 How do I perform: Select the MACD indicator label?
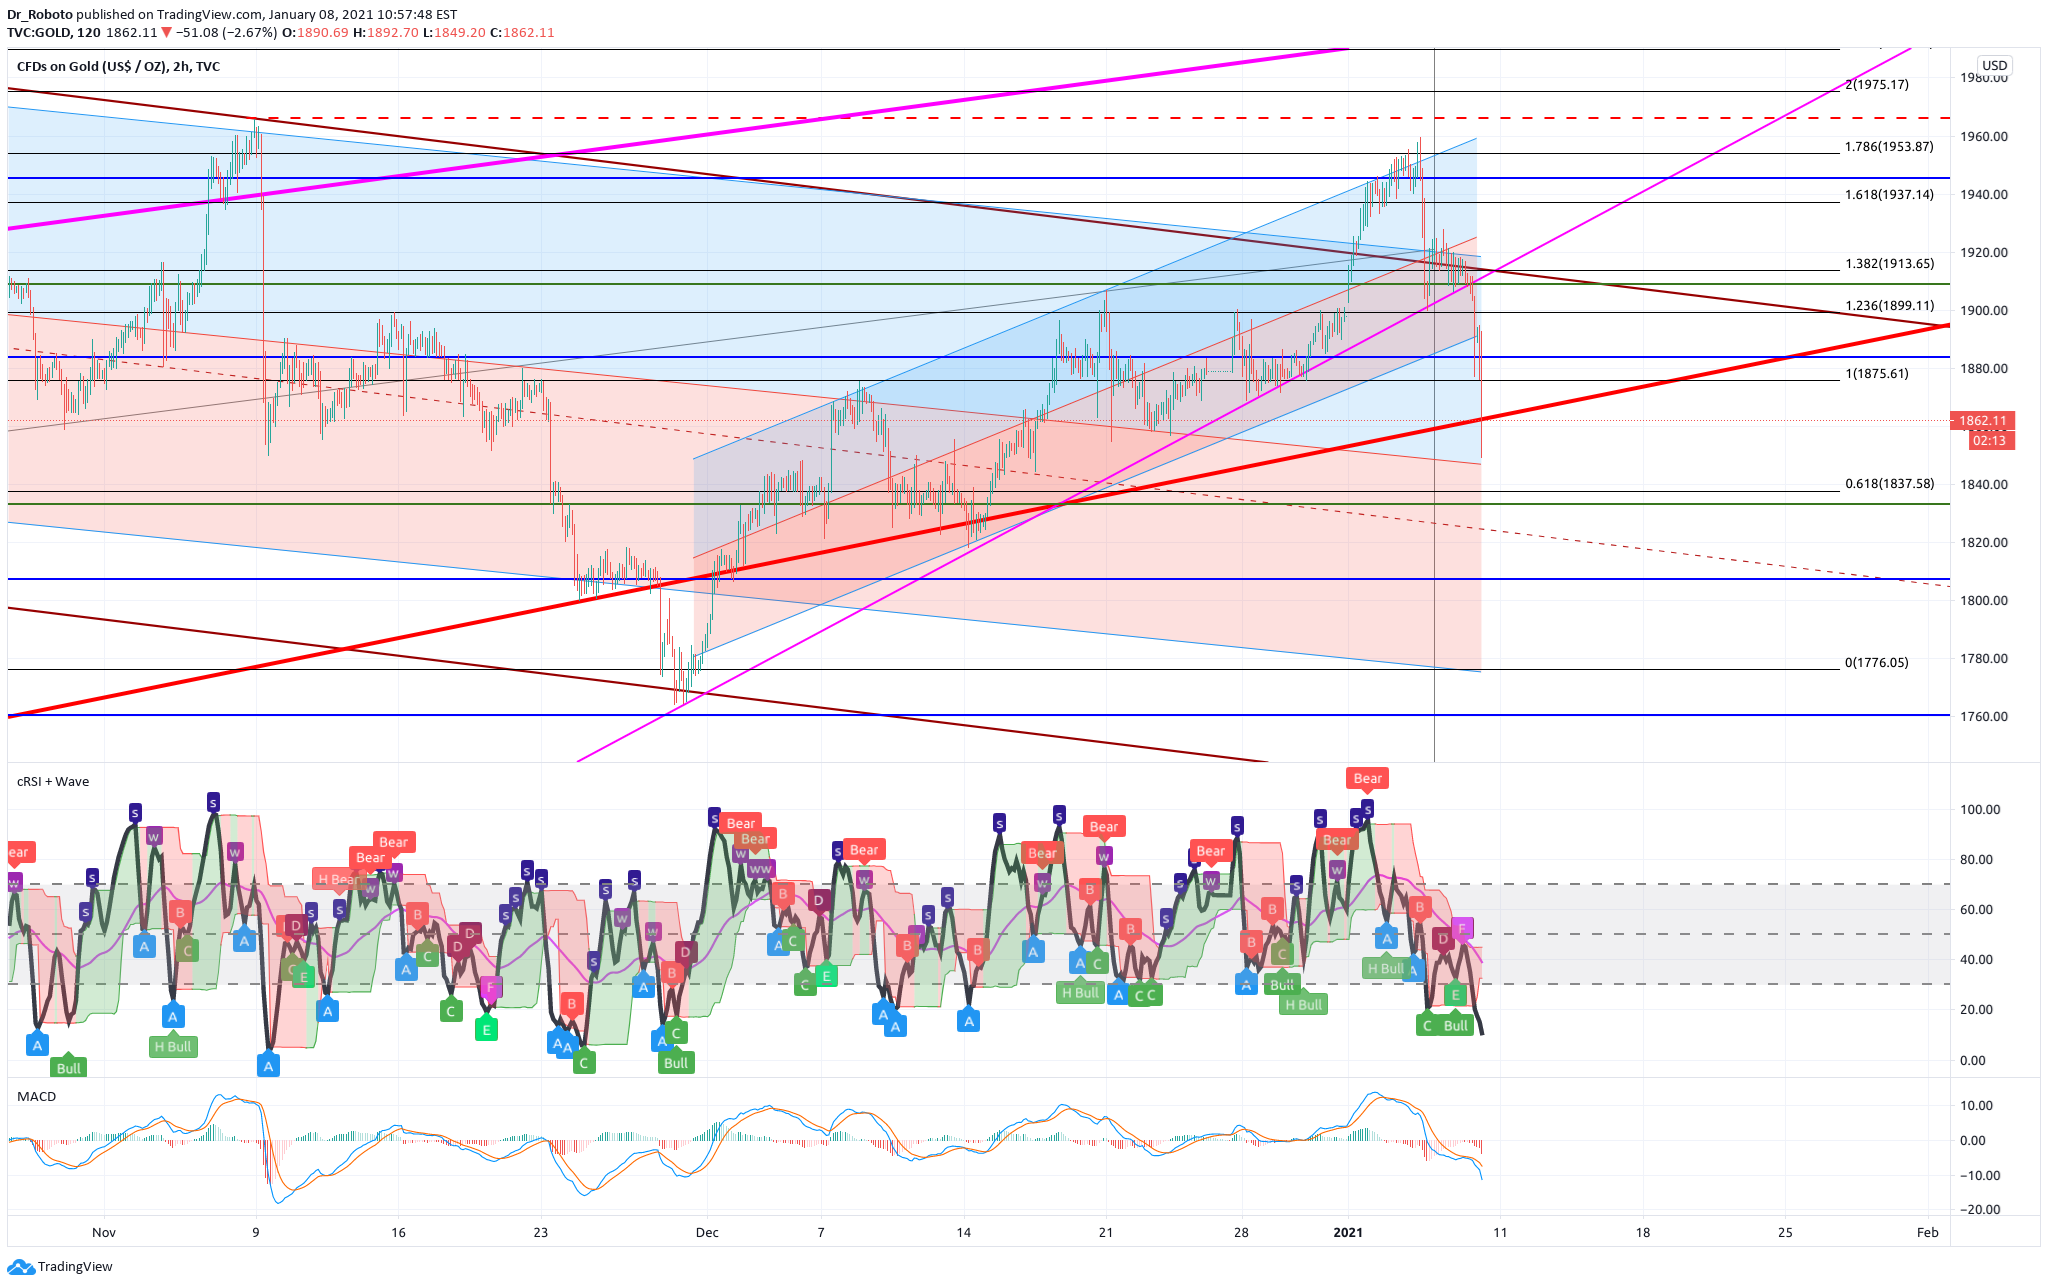(x=37, y=1097)
